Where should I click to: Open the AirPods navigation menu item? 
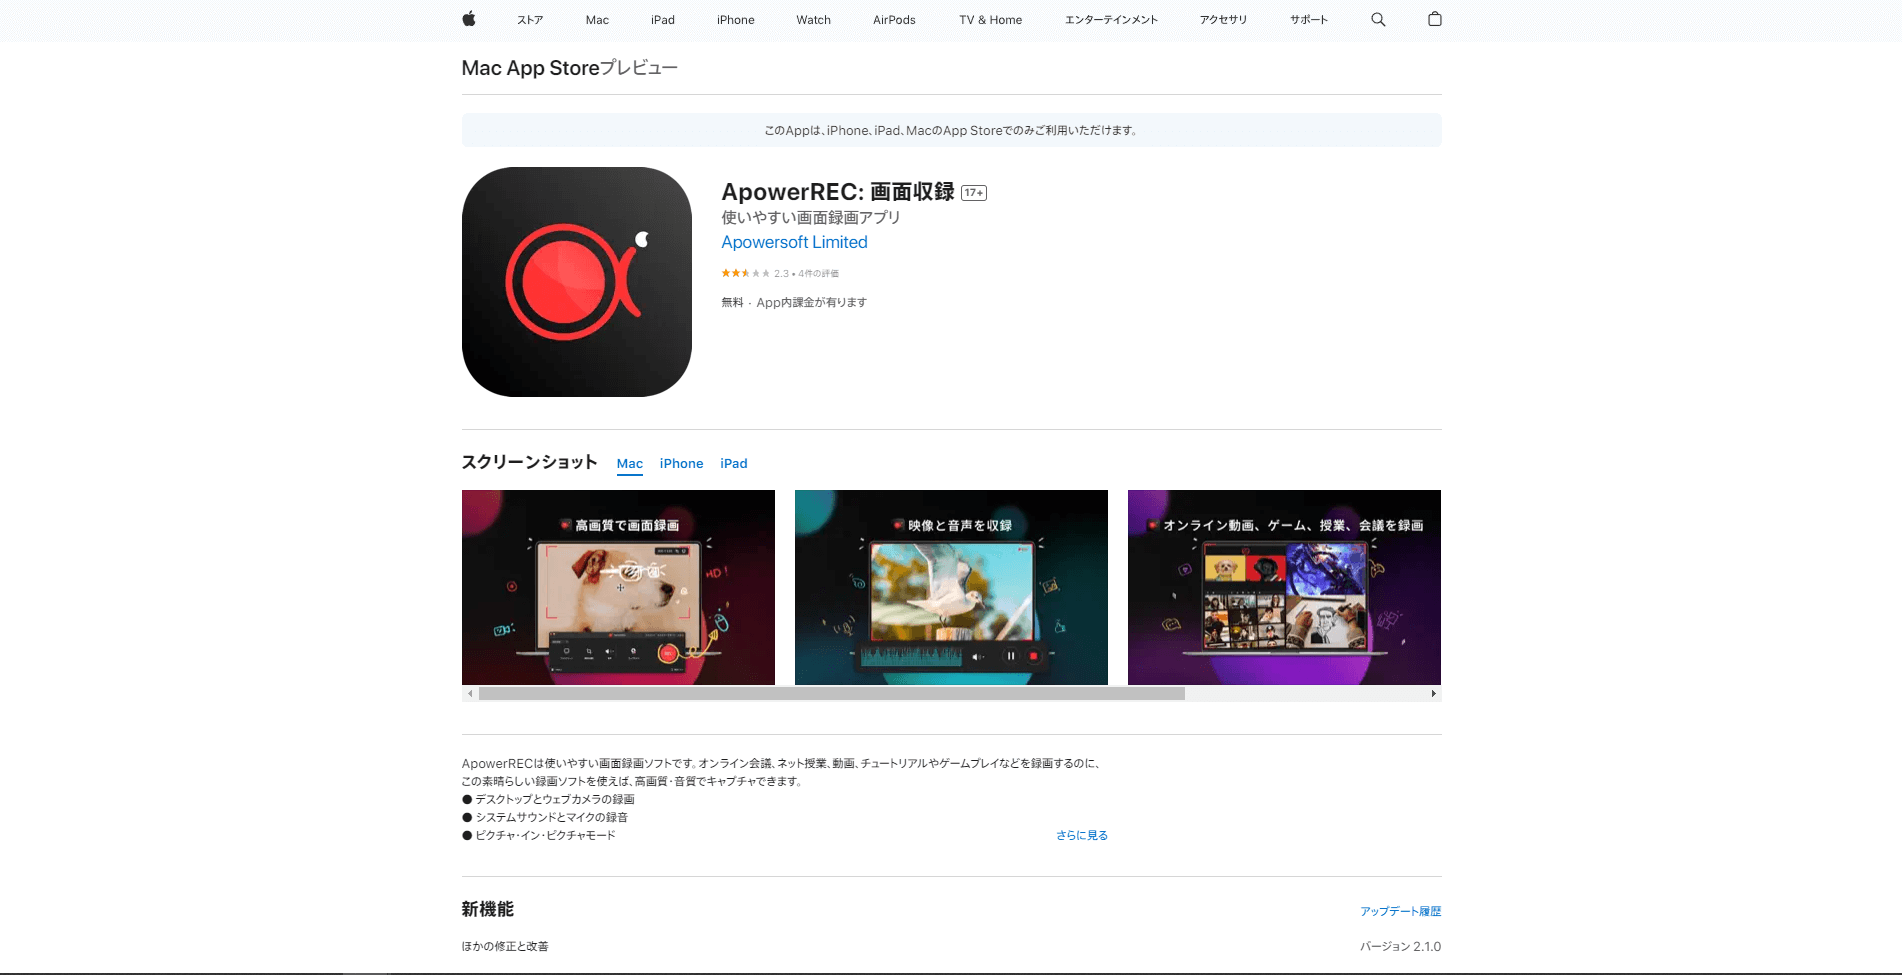[894, 20]
